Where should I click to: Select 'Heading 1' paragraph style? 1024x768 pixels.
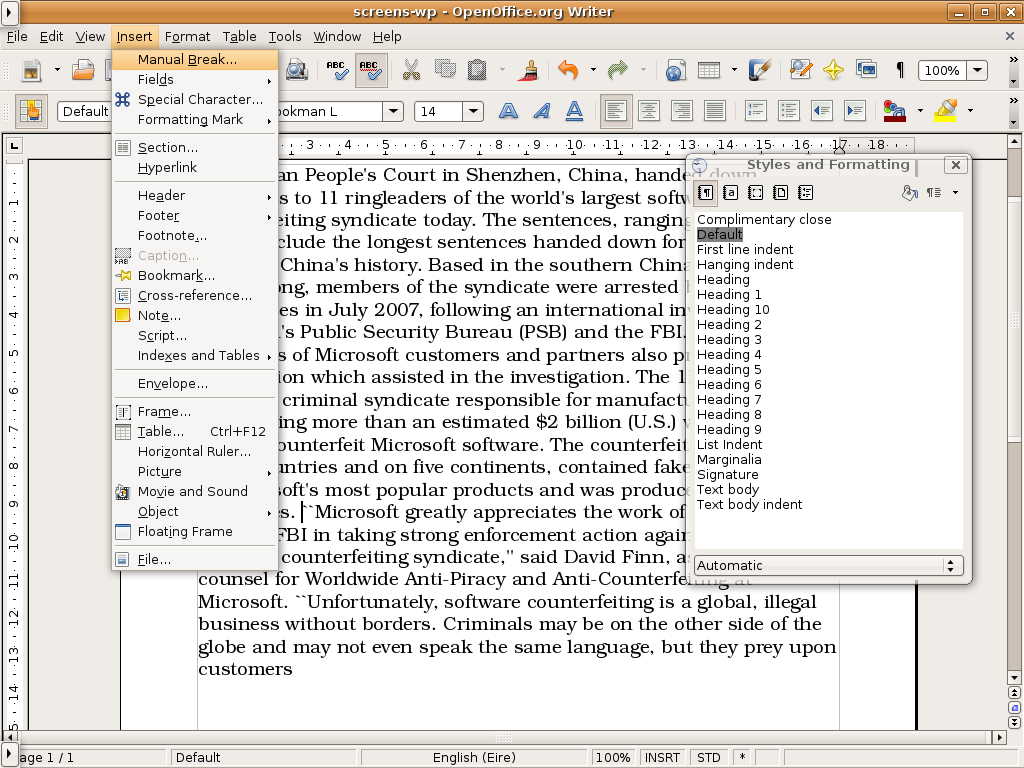pyautogui.click(x=729, y=295)
